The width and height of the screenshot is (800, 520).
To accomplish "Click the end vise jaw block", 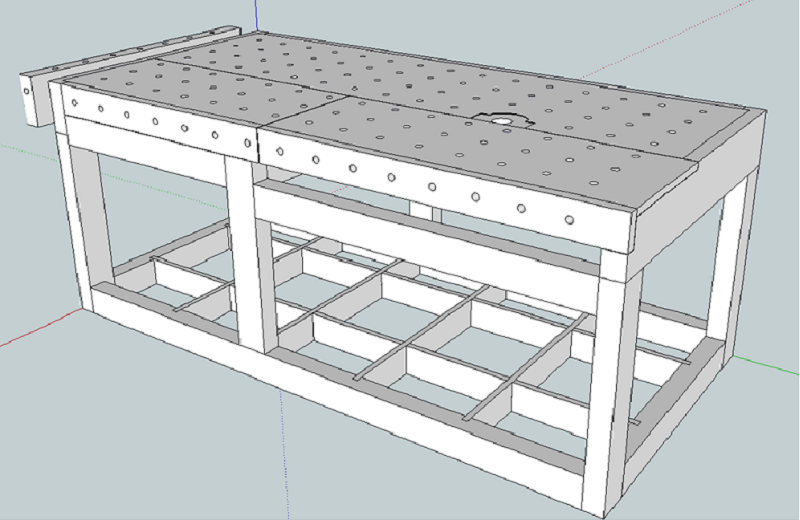I will coord(36,101).
